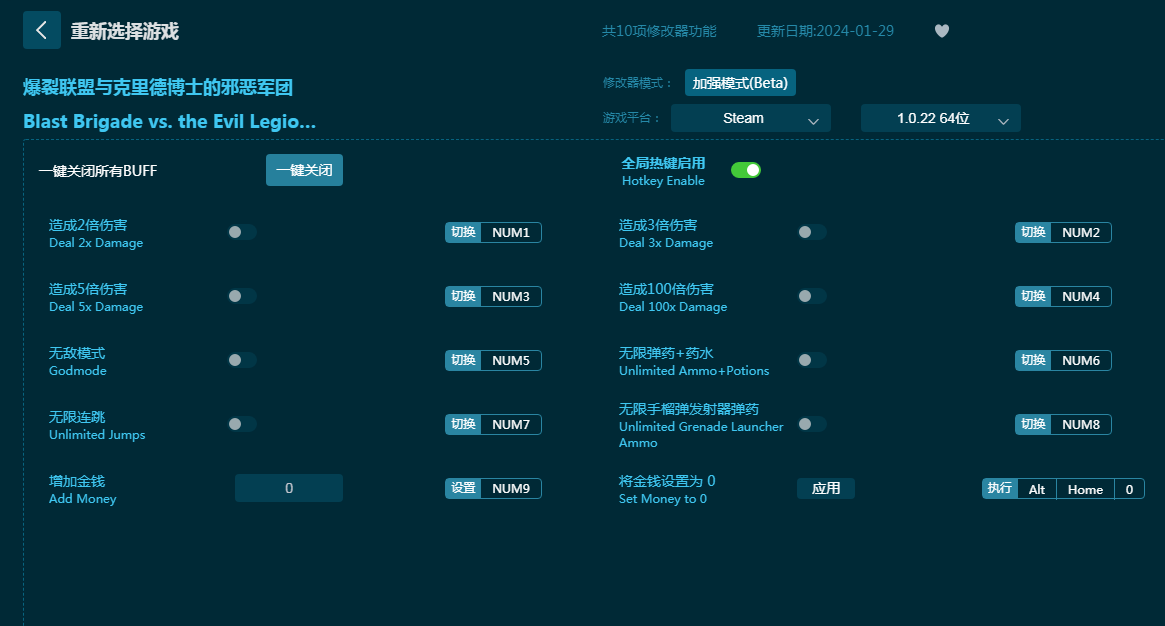
Task: Open the Steam platform dropdown
Action: tap(750, 118)
